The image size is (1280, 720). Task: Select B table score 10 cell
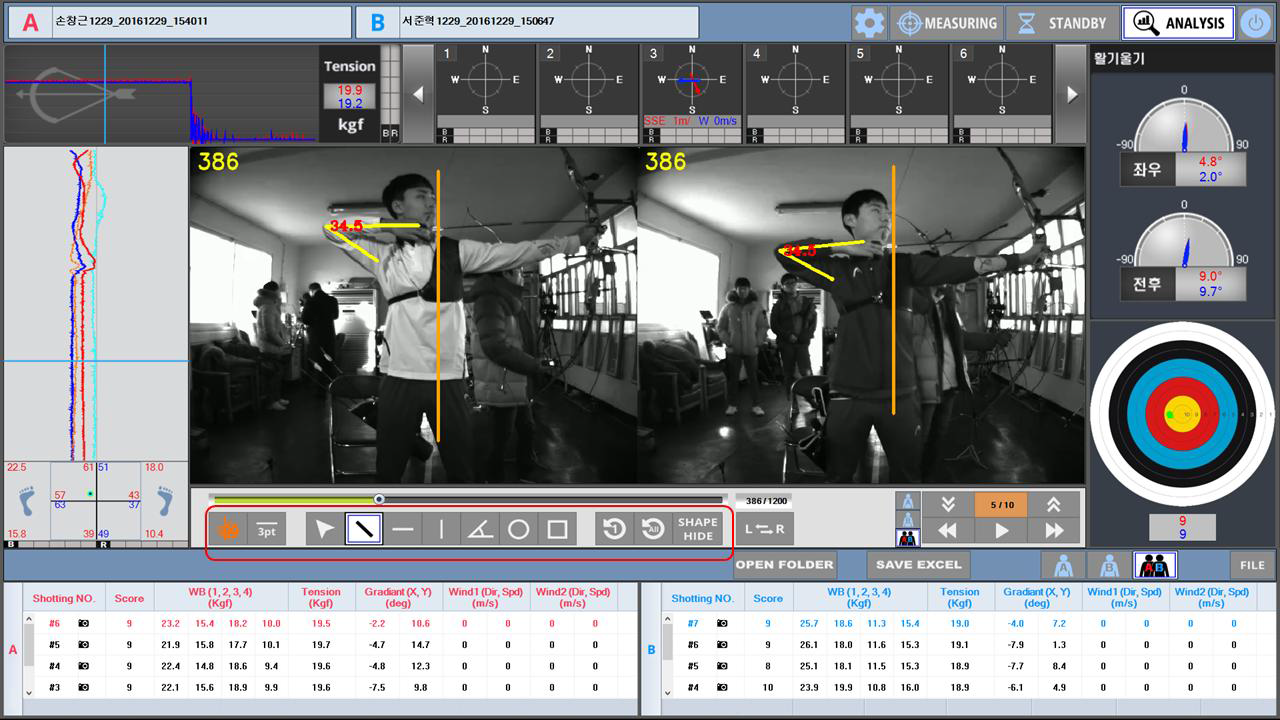(x=768, y=687)
